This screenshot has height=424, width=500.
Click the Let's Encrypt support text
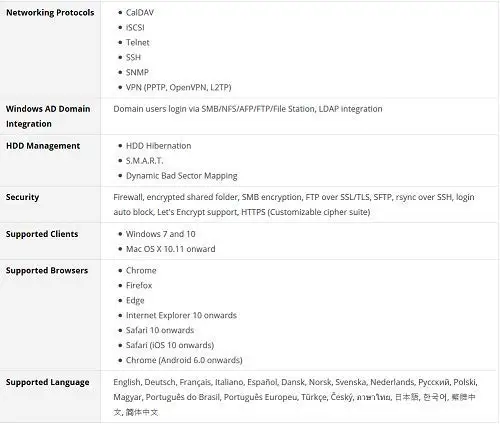pyautogui.click(x=197, y=212)
